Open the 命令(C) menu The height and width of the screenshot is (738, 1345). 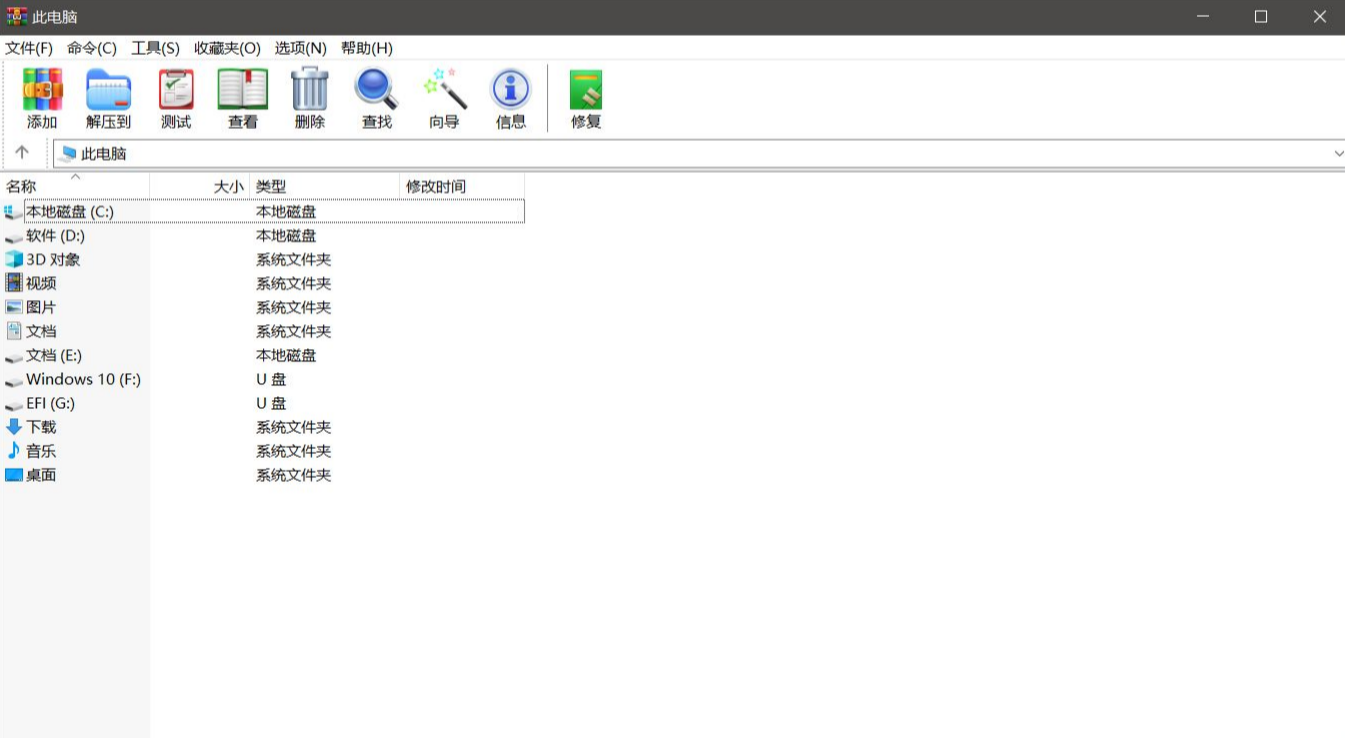tap(92, 48)
